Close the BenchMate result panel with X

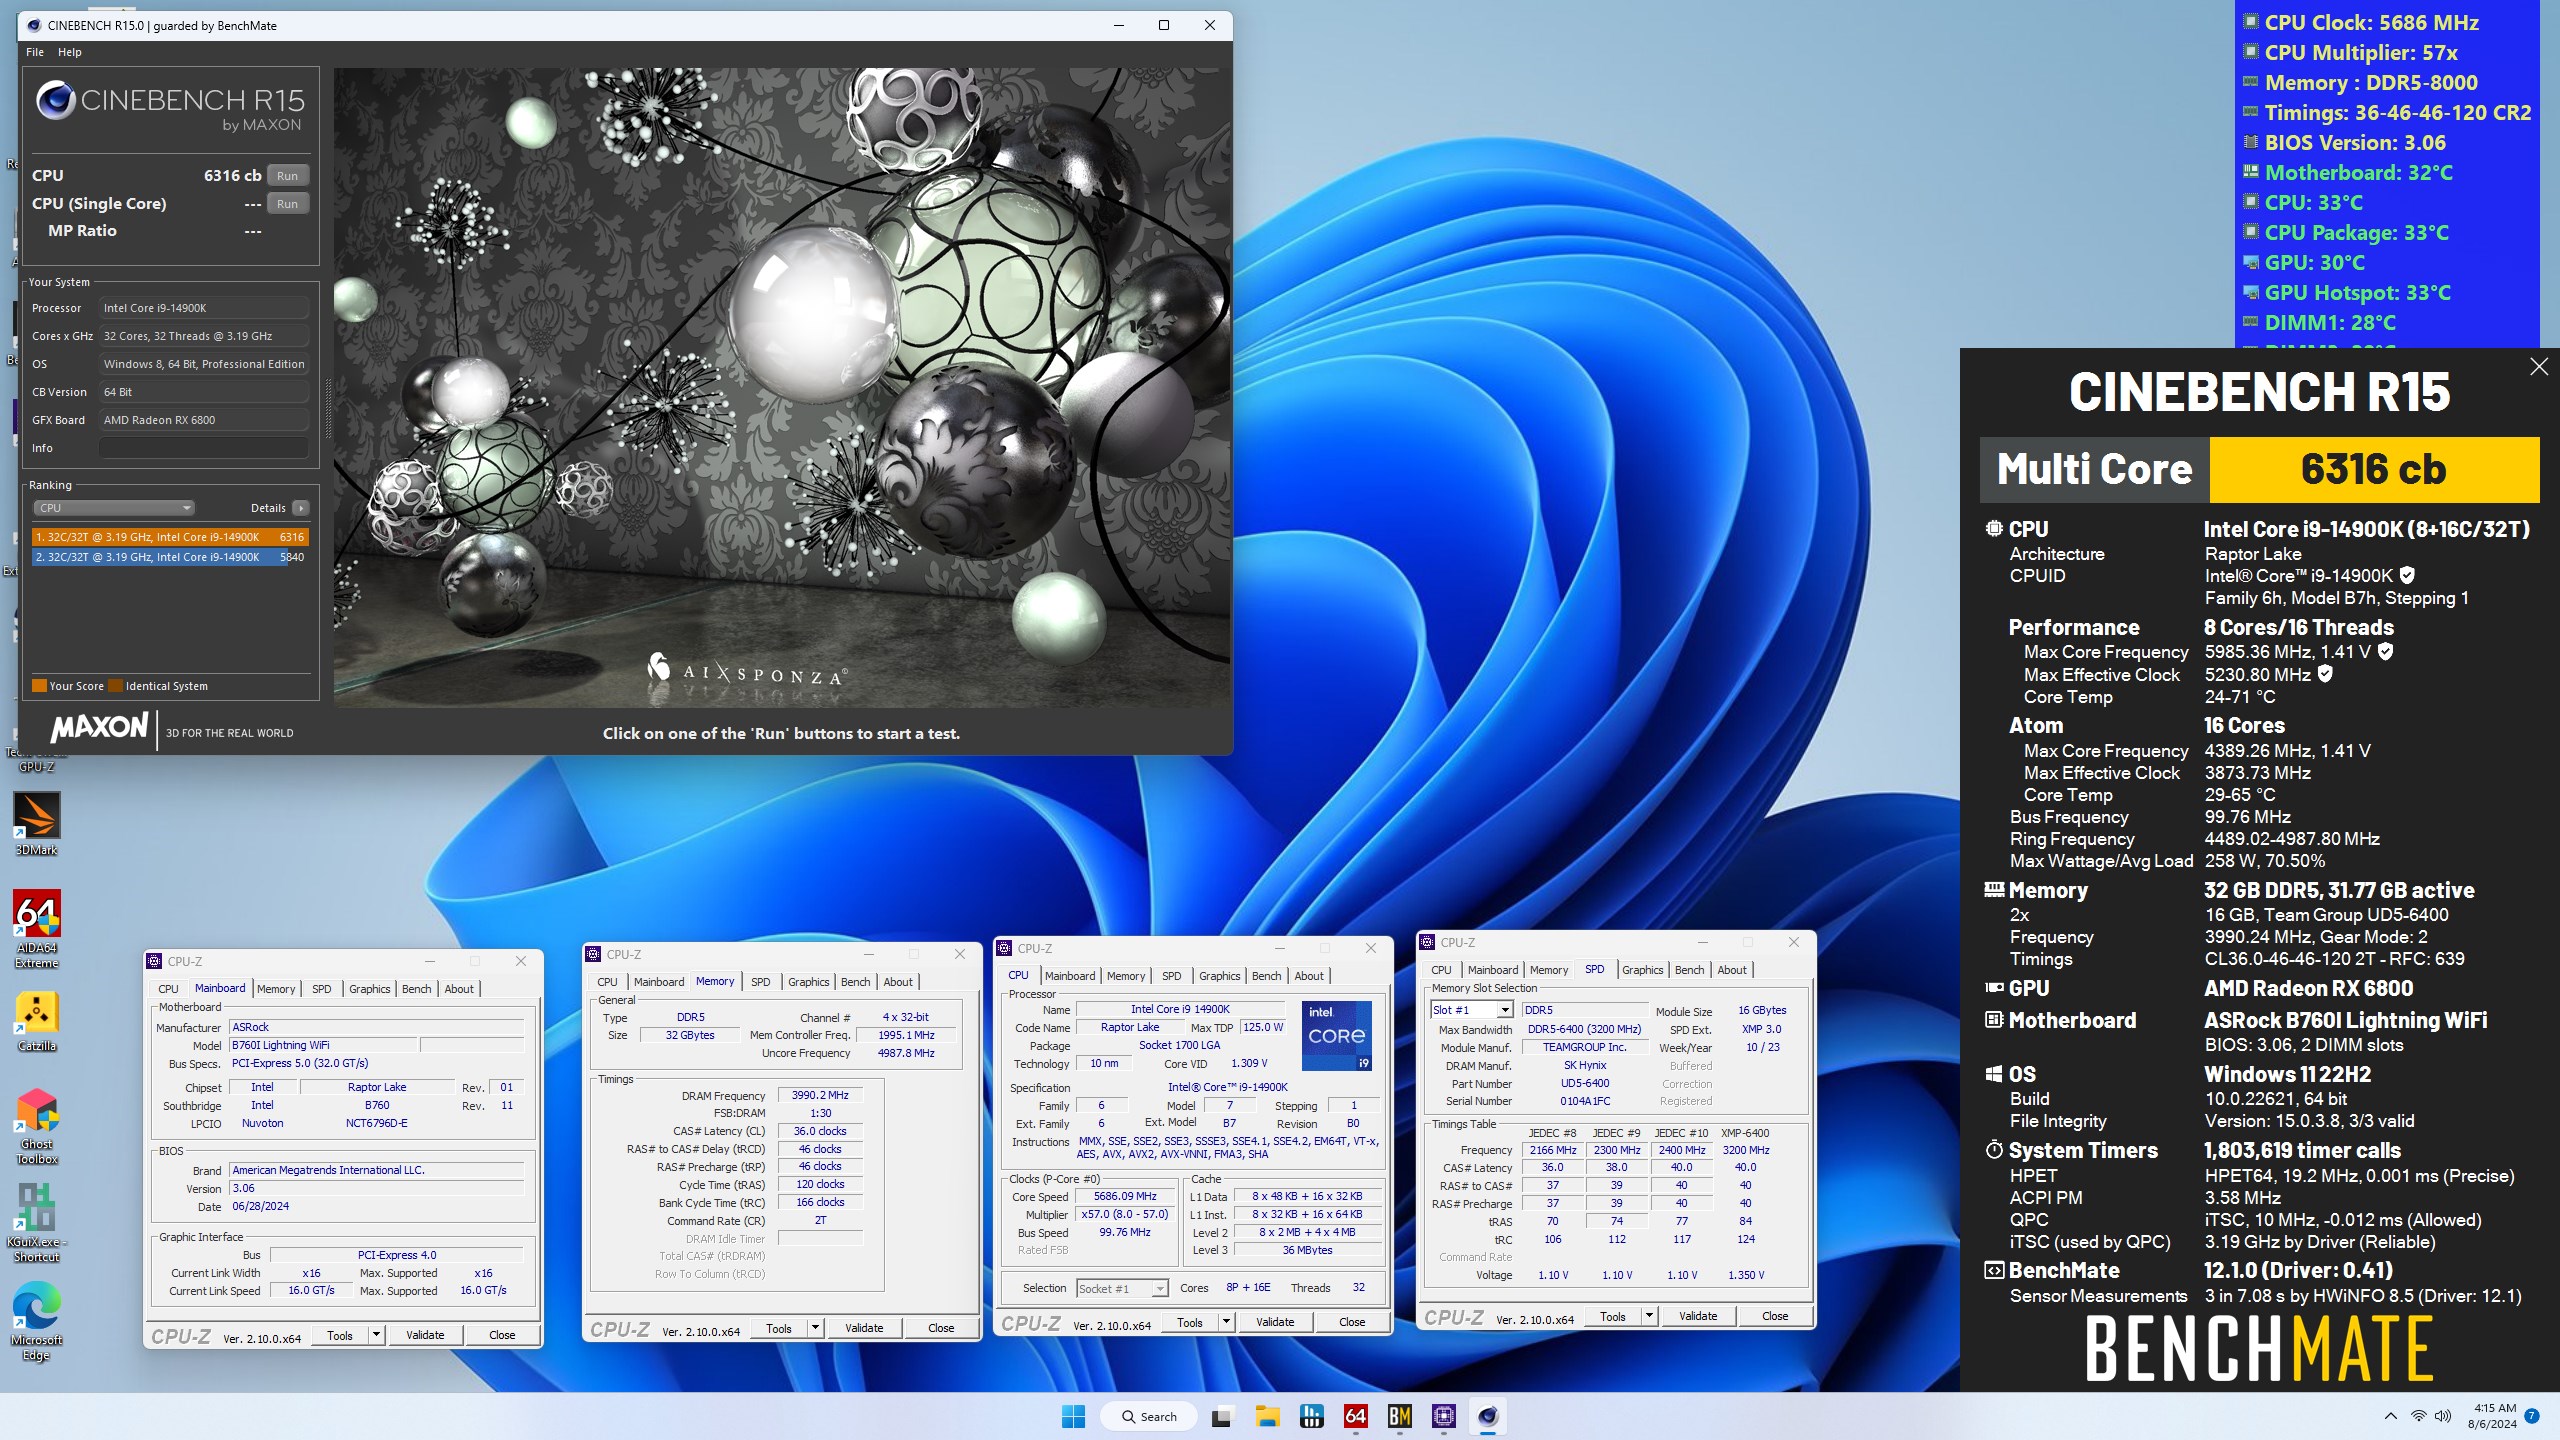tap(2539, 367)
